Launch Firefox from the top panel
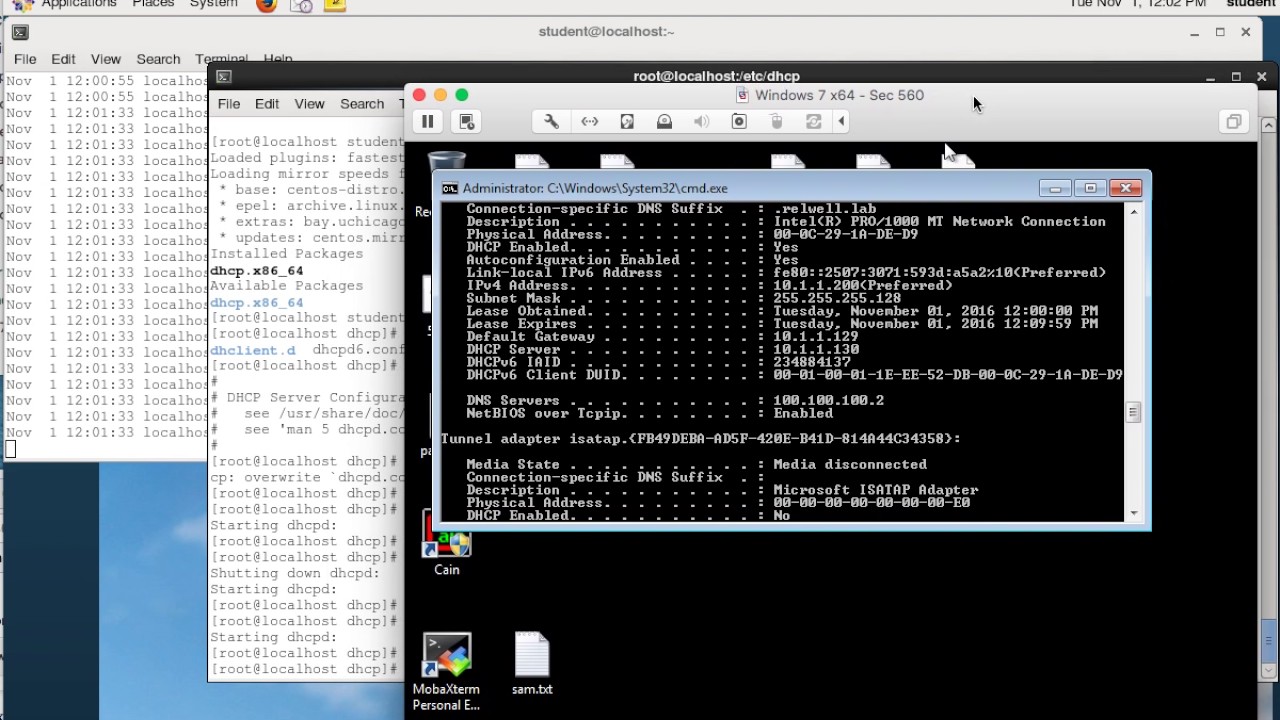1280x720 pixels. click(266, 5)
